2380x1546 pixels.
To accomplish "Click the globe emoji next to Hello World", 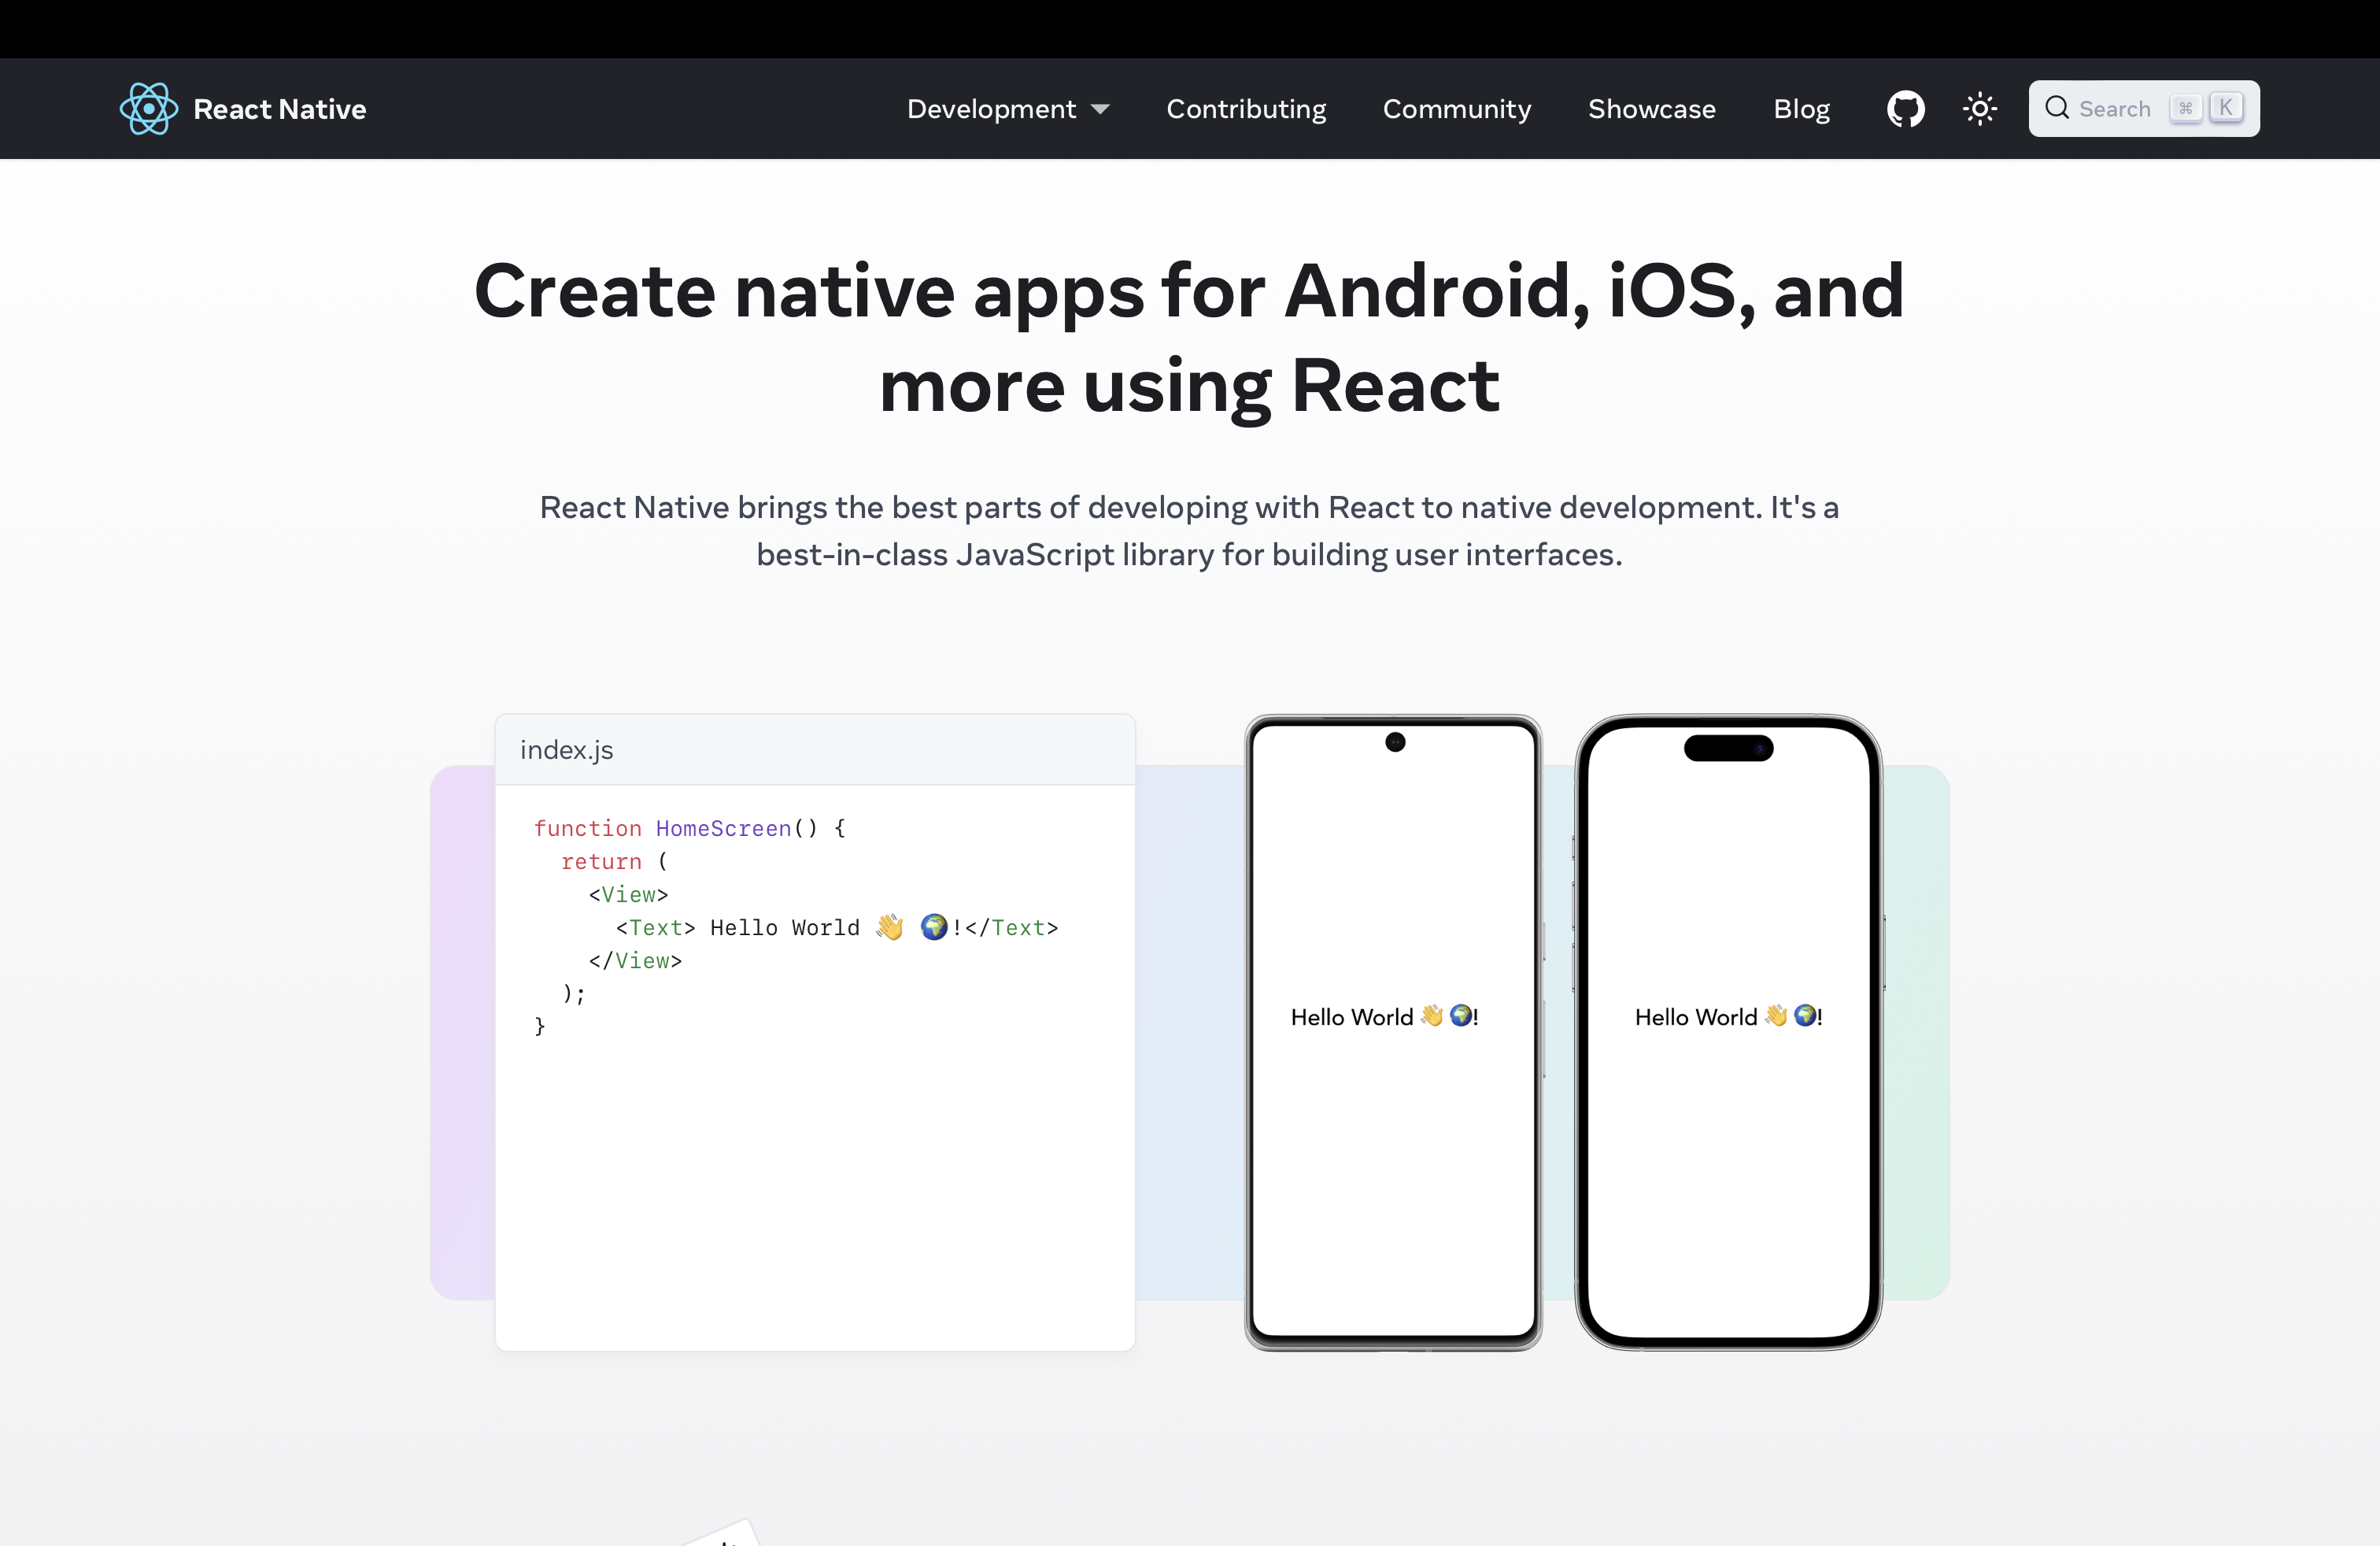I will (933, 927).
